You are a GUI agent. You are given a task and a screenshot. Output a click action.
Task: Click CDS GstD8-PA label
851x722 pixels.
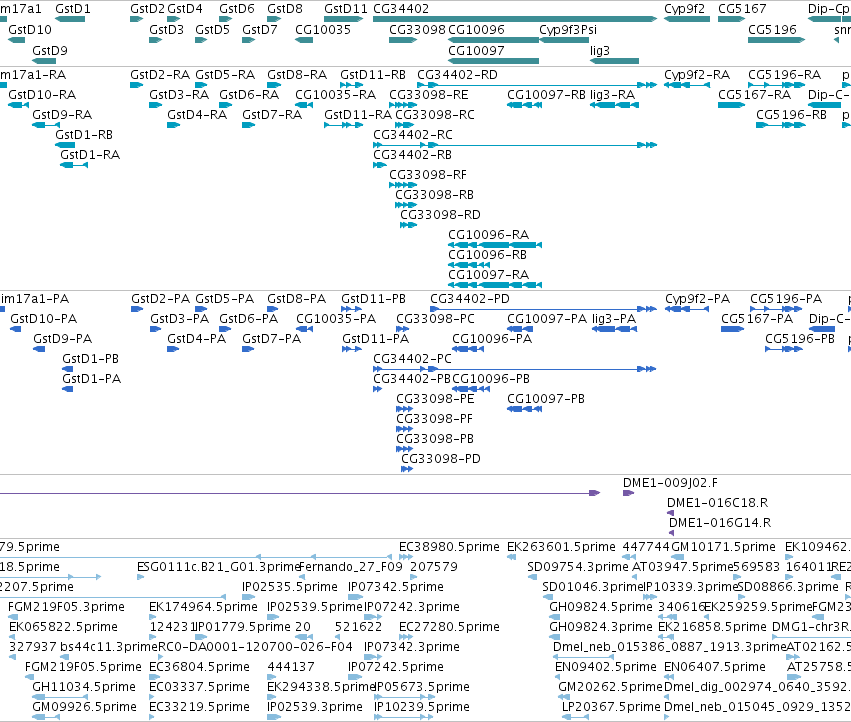[x=296, y=299]
